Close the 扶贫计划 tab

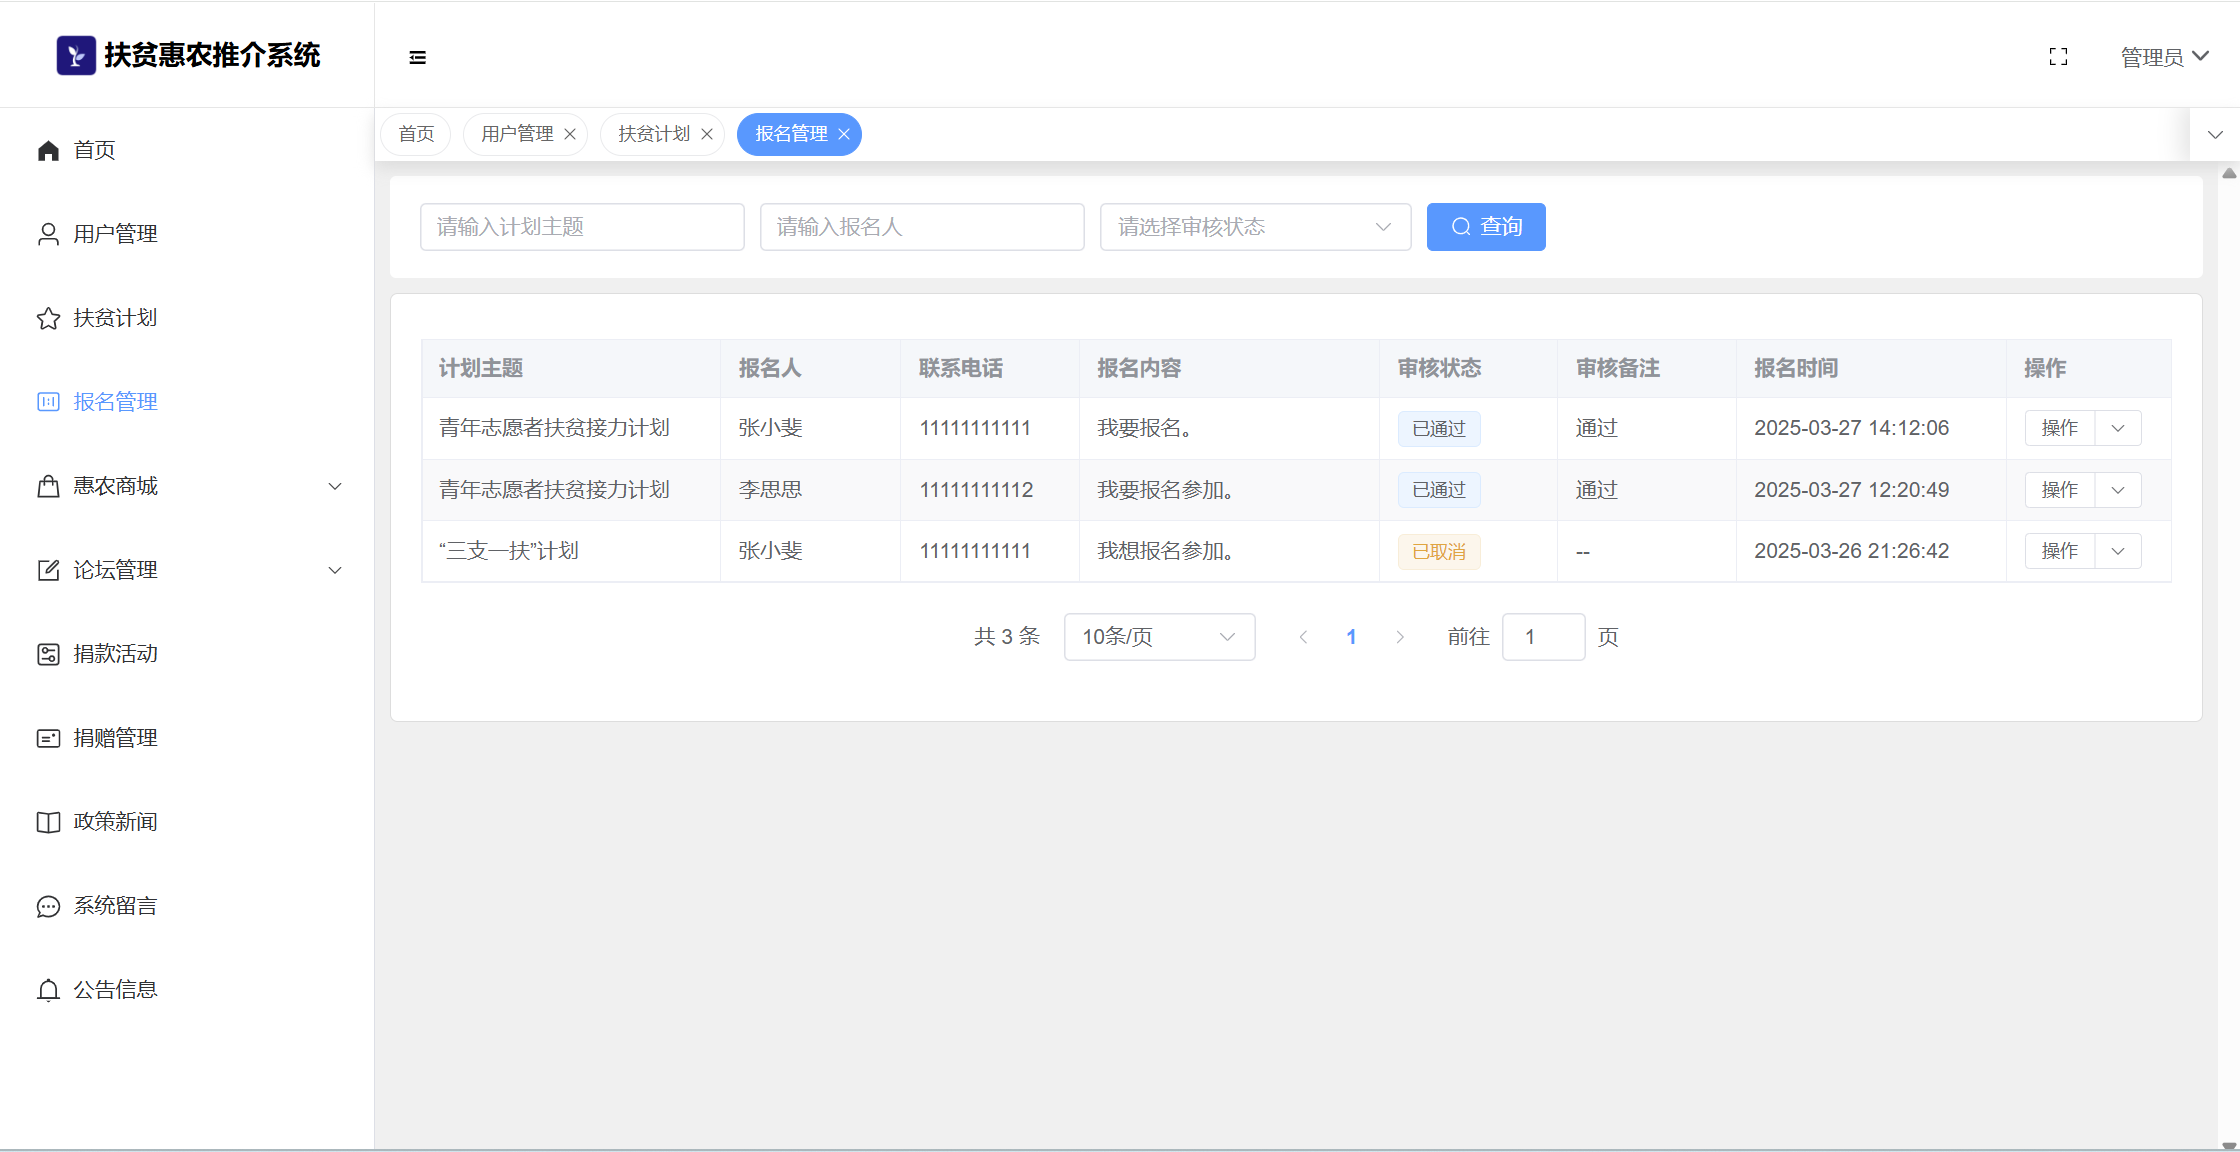pyautogui.click(x=707, y=134)
